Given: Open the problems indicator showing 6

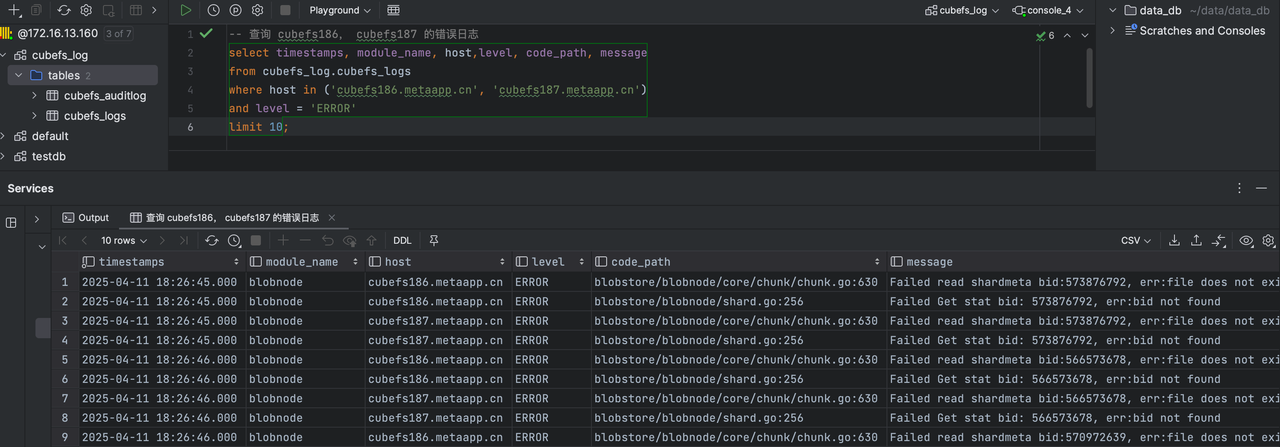Looking at the screenshot, I should tap(1045, 35).
